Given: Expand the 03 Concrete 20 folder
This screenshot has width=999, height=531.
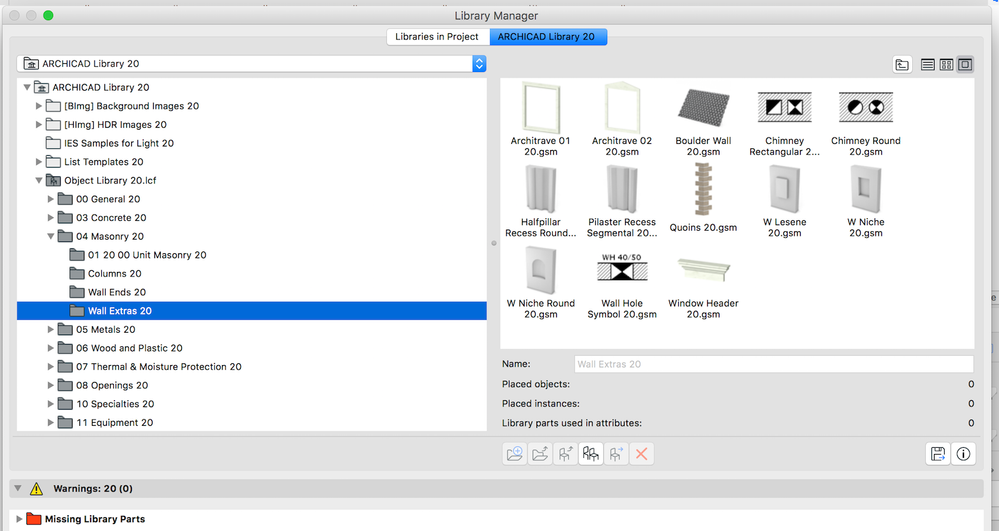Looking at the screenshot, I should point(51,217).
